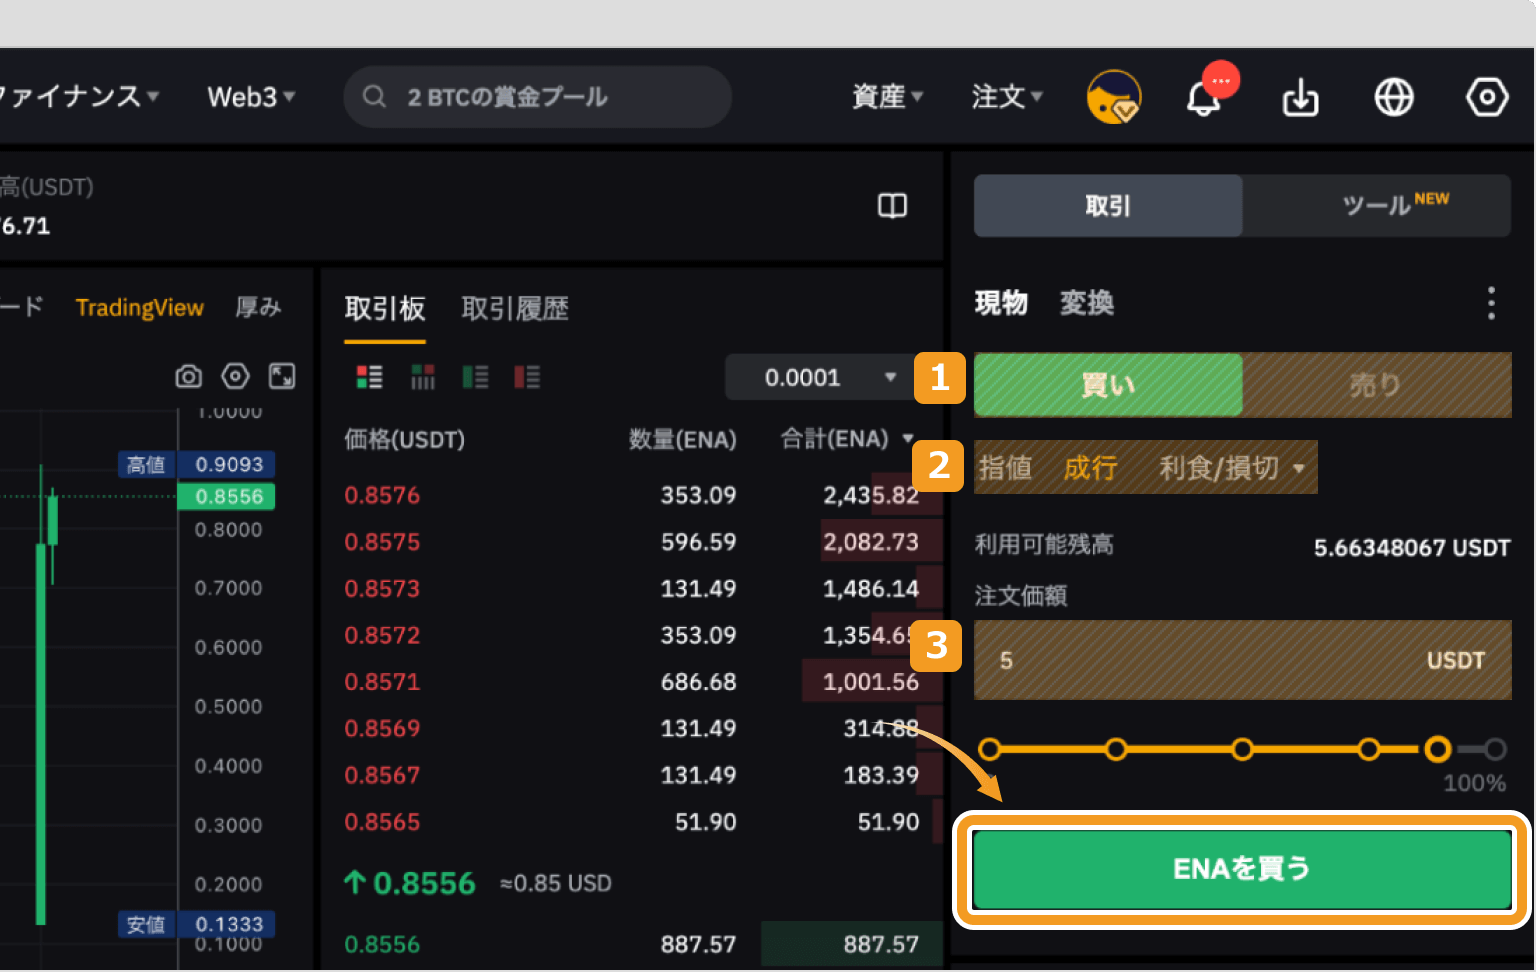
Task: Open the 利食/損切 order type dropdown
Action: (1232, 468)
